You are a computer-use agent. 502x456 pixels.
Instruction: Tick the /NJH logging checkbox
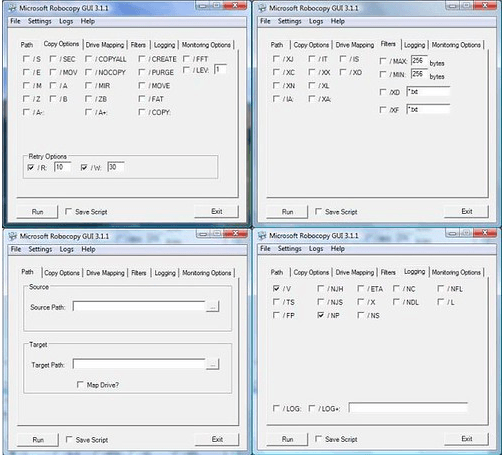321,288
